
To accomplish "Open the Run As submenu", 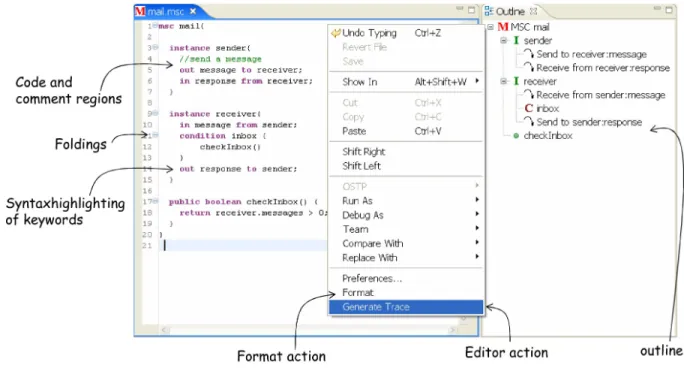I will pyautogui.click(x=406, y=201).
